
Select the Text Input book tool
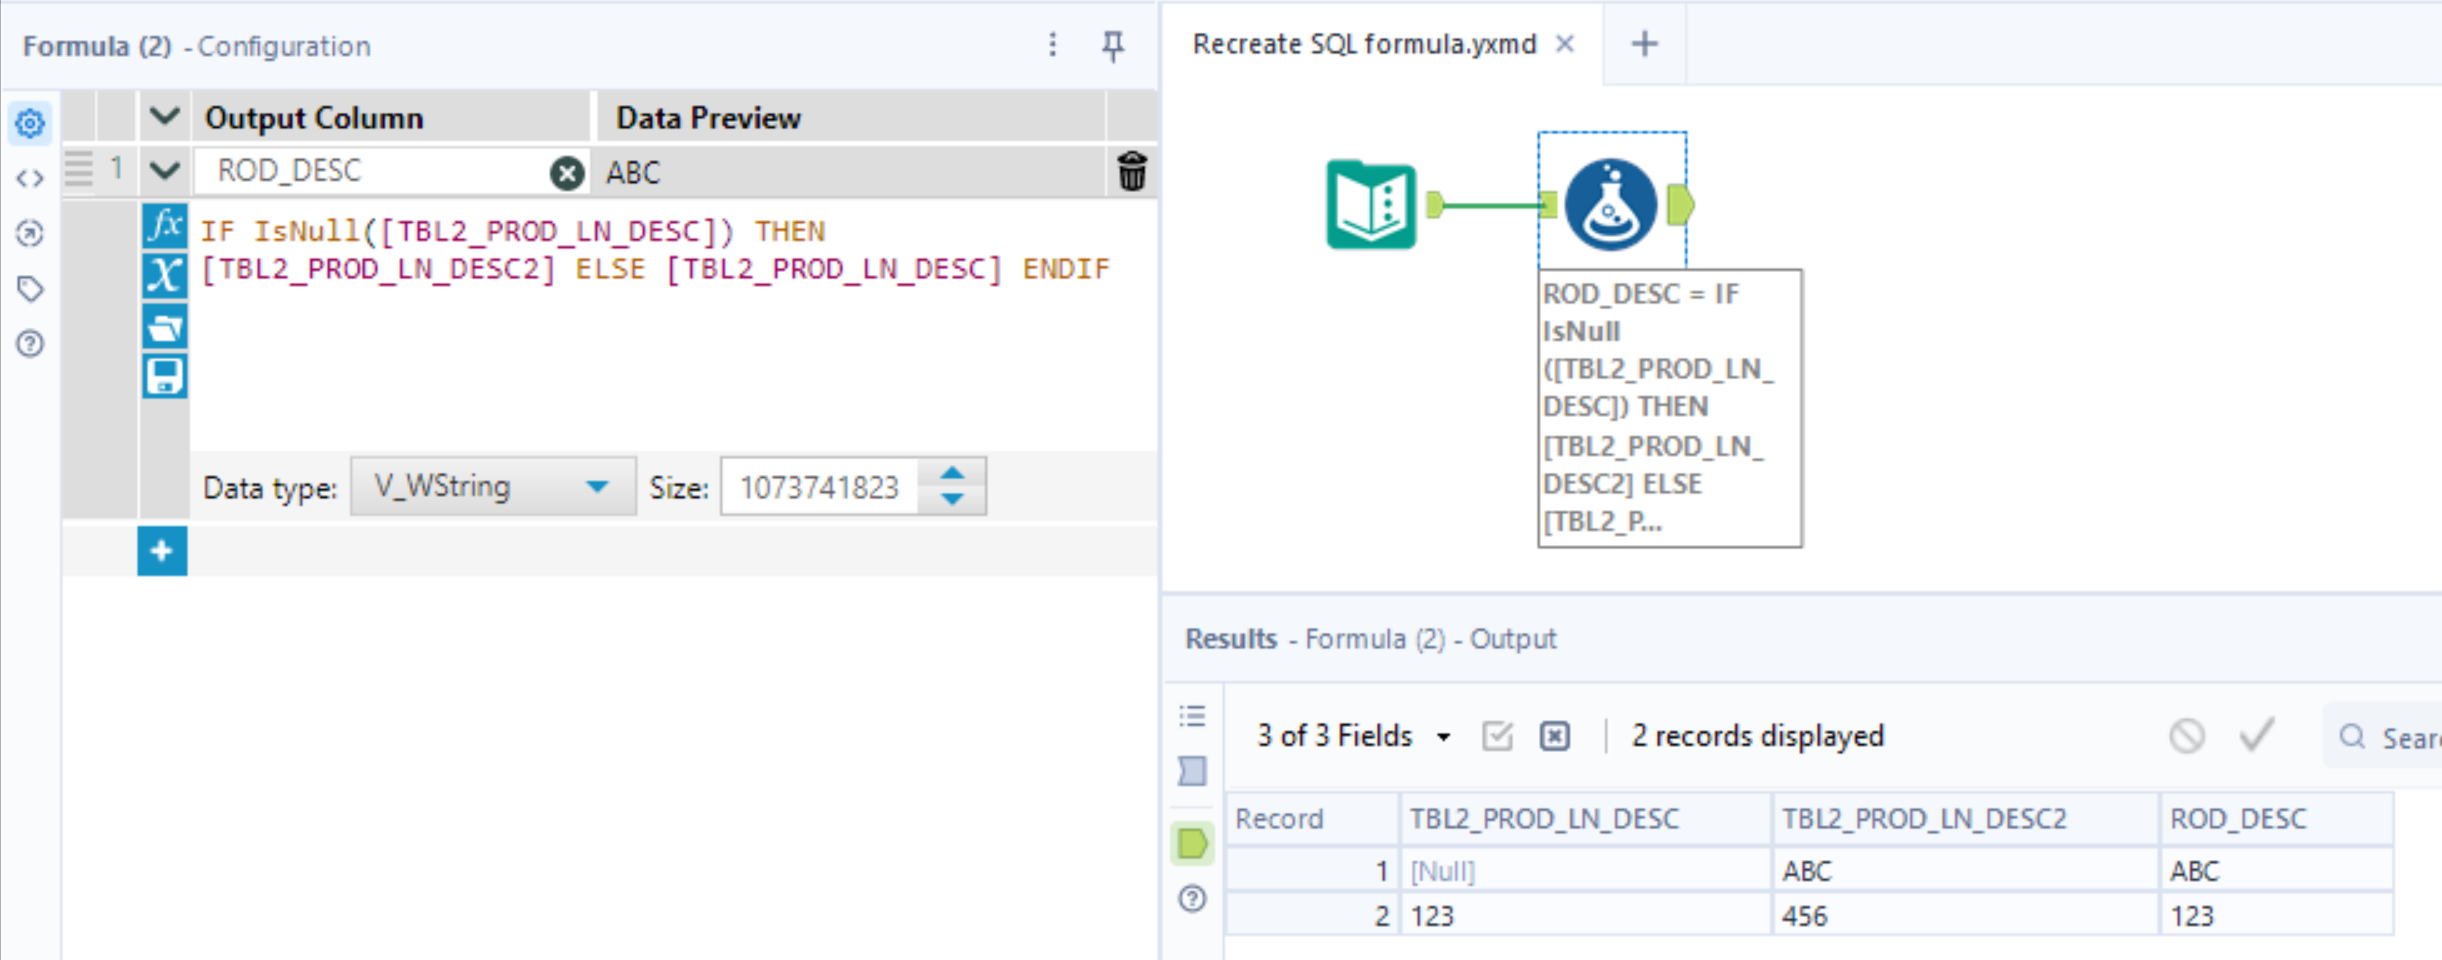coord(1371,205)
